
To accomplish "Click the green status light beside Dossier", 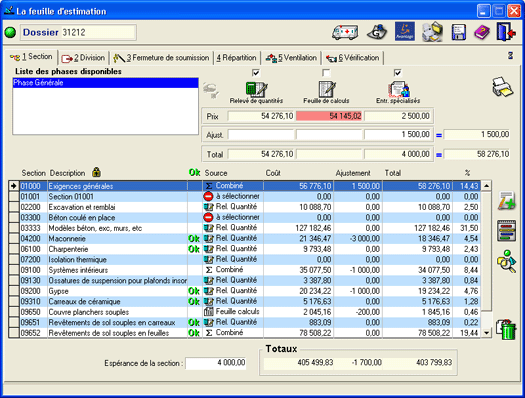I will [10, 32].
